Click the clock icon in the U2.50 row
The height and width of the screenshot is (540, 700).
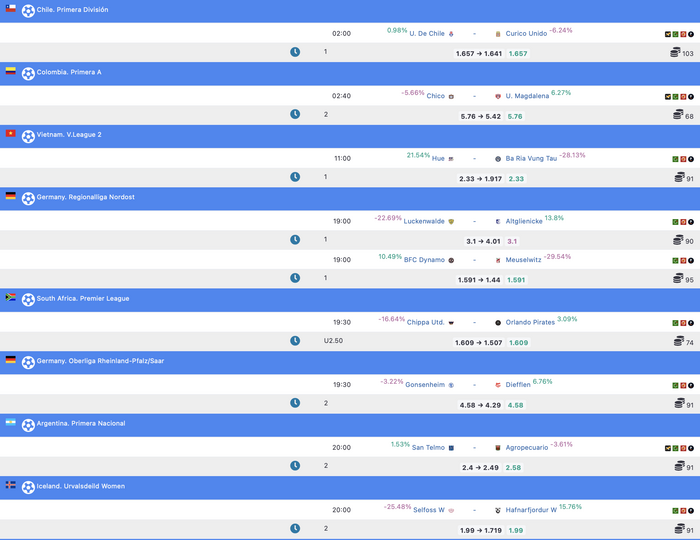pyautogui.click(x=295, y=341)
